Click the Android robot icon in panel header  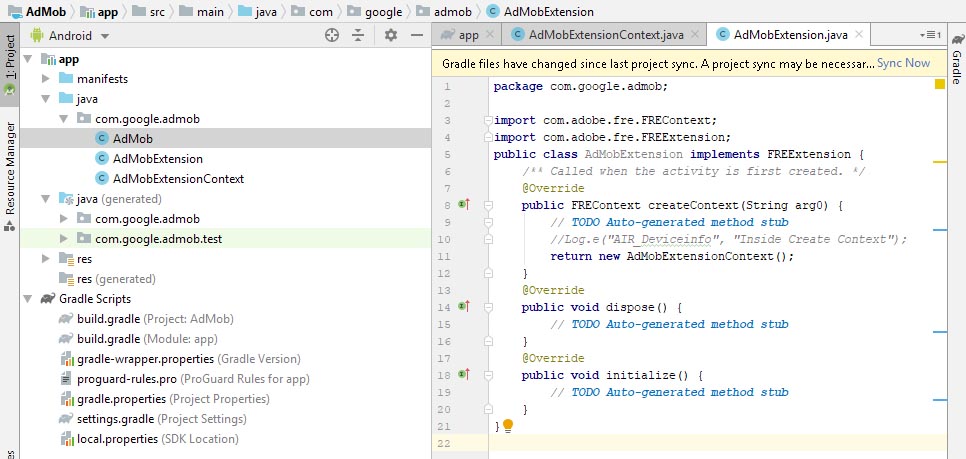[x=37, y=35]
